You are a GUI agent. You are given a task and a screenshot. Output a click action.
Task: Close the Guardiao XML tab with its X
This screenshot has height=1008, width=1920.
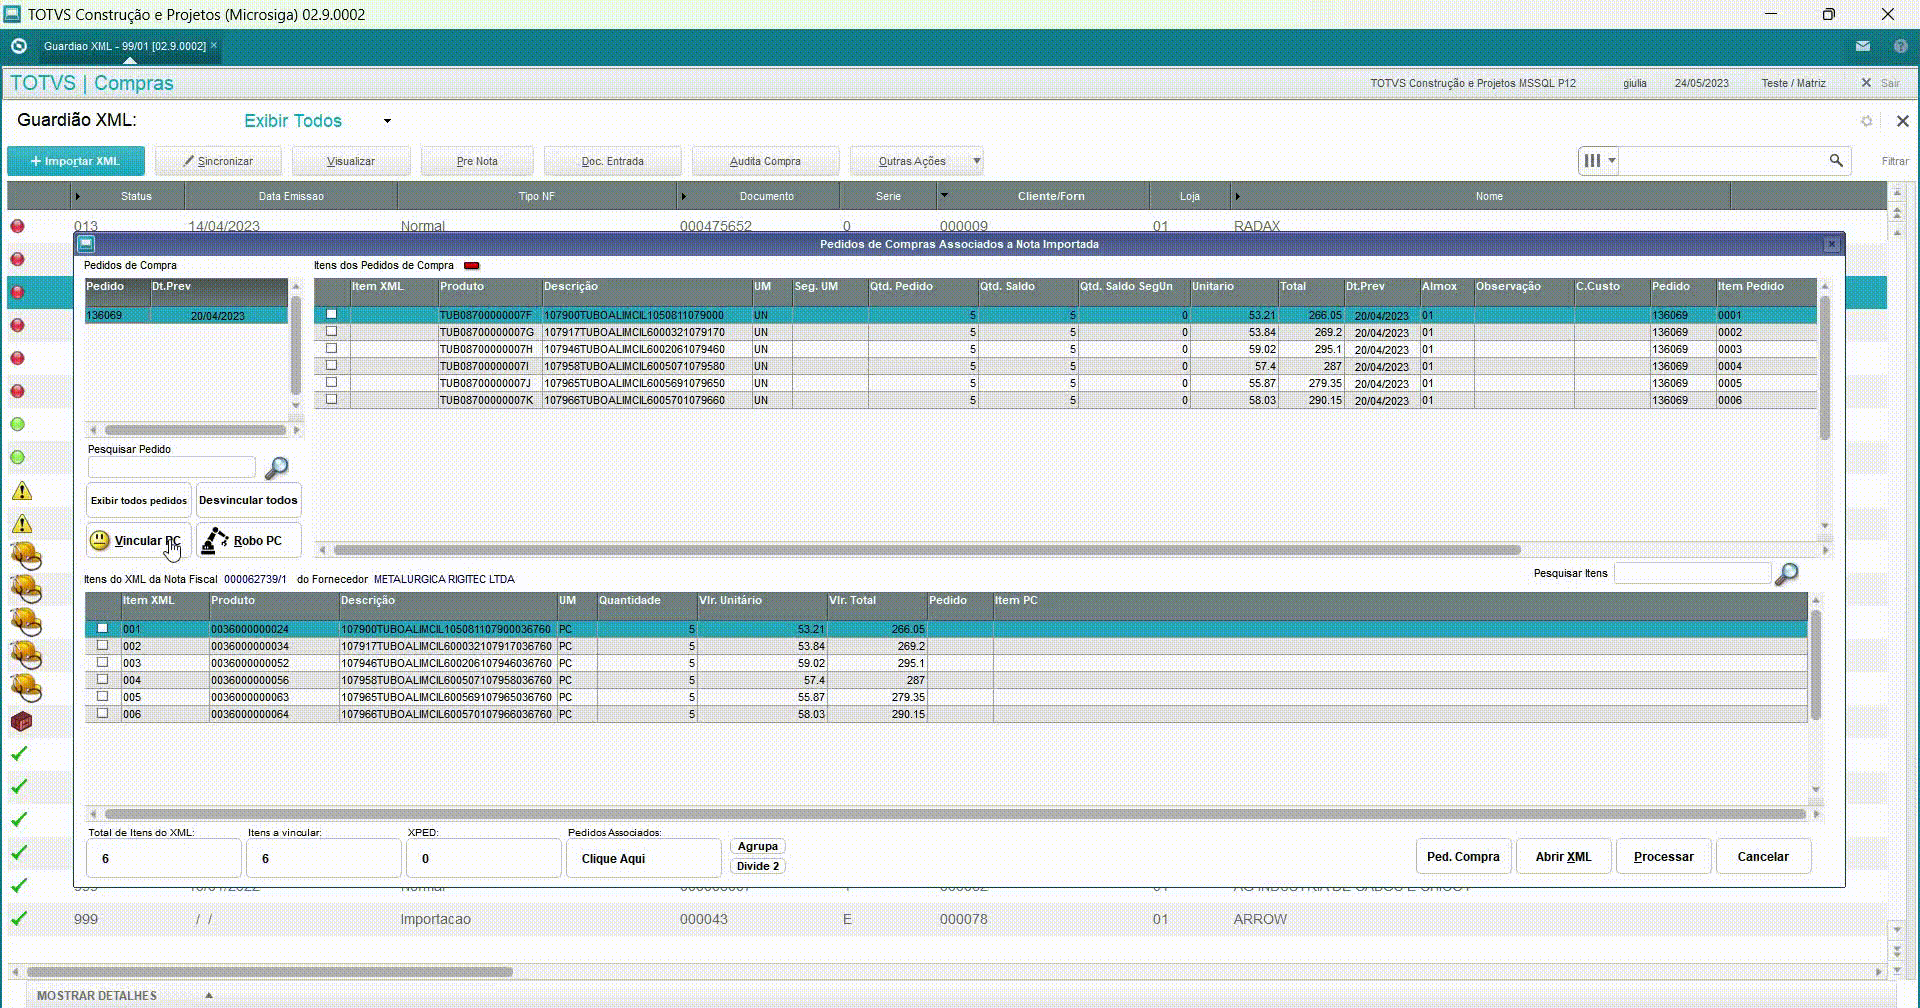[x=214, y=45]
